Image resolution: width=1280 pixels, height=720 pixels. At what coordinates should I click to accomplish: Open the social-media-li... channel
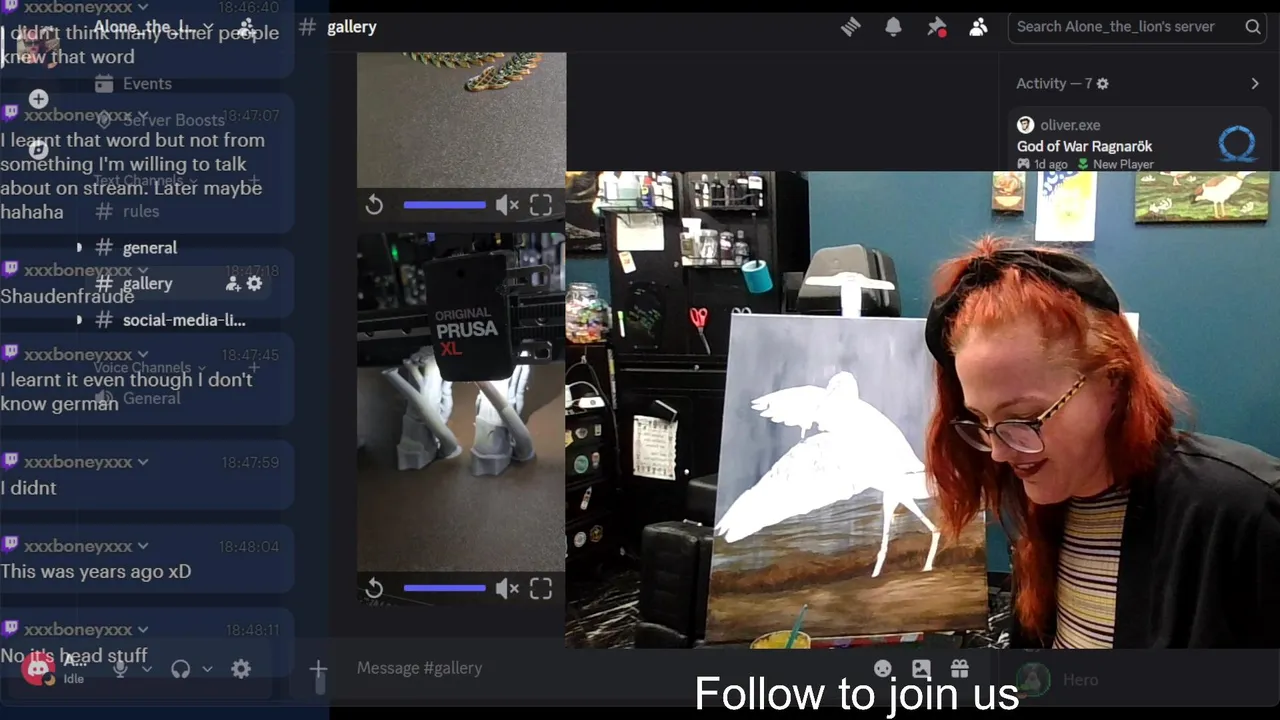click(x=184, y=320)
